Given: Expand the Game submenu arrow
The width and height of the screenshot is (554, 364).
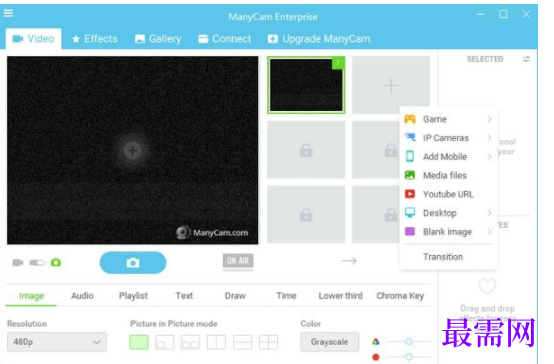Looking at the screenshot, I should tap(489, 119).
